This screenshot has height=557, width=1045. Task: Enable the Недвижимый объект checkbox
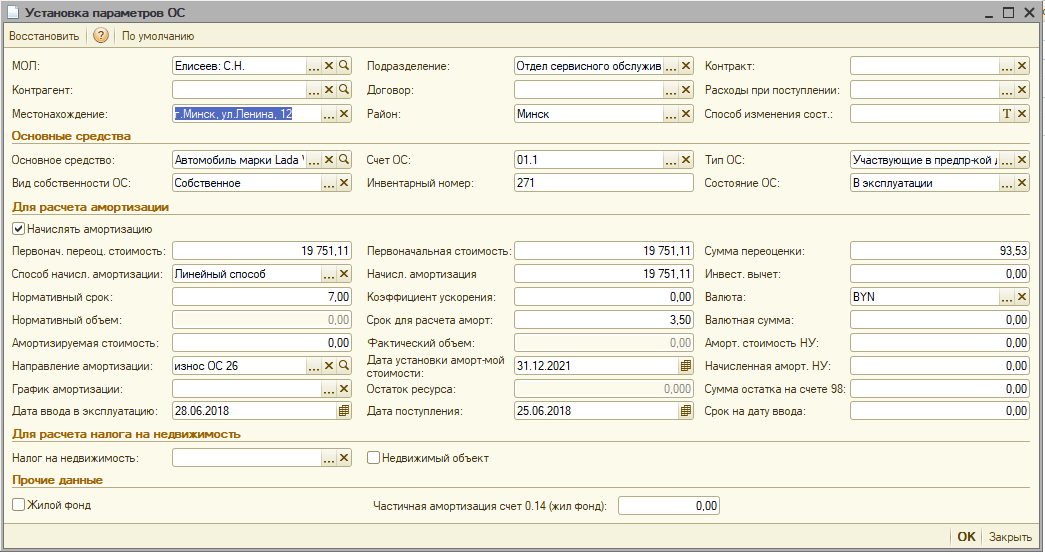(374, 458)
